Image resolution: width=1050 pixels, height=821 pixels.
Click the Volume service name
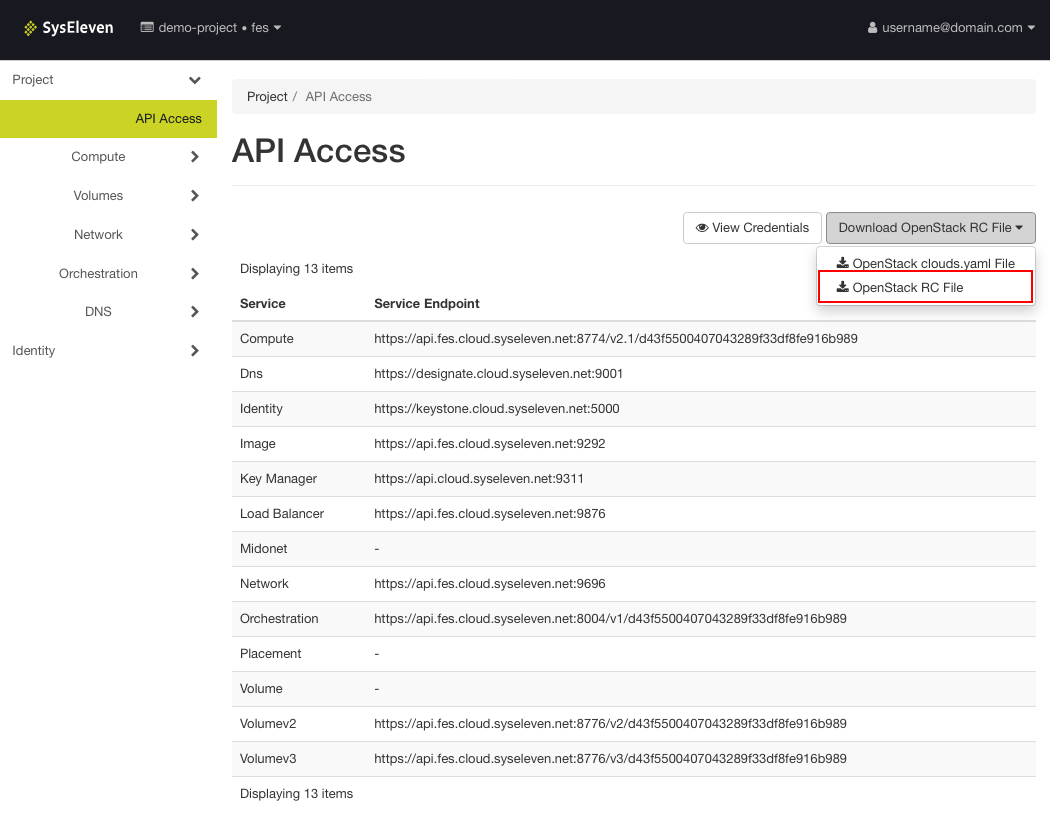point(261,688)
